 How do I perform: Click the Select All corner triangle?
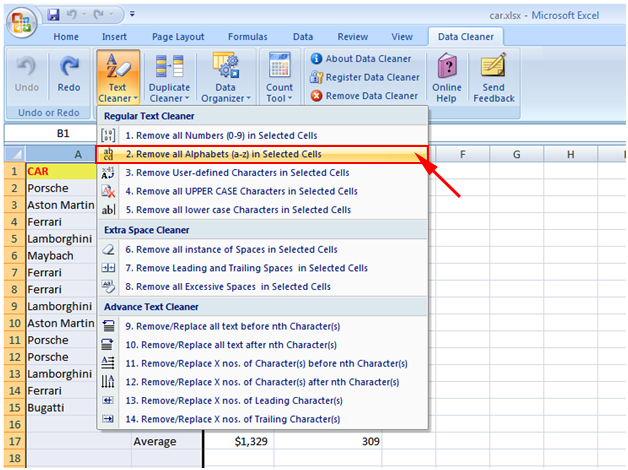point(15,154)
